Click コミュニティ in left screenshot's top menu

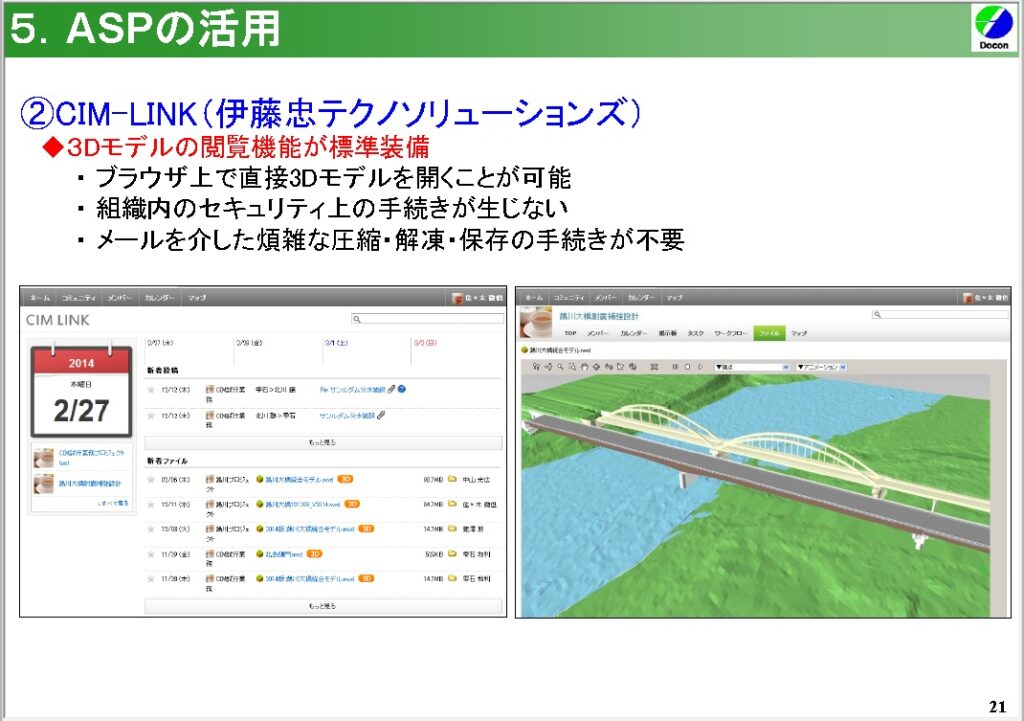point(78,298)
